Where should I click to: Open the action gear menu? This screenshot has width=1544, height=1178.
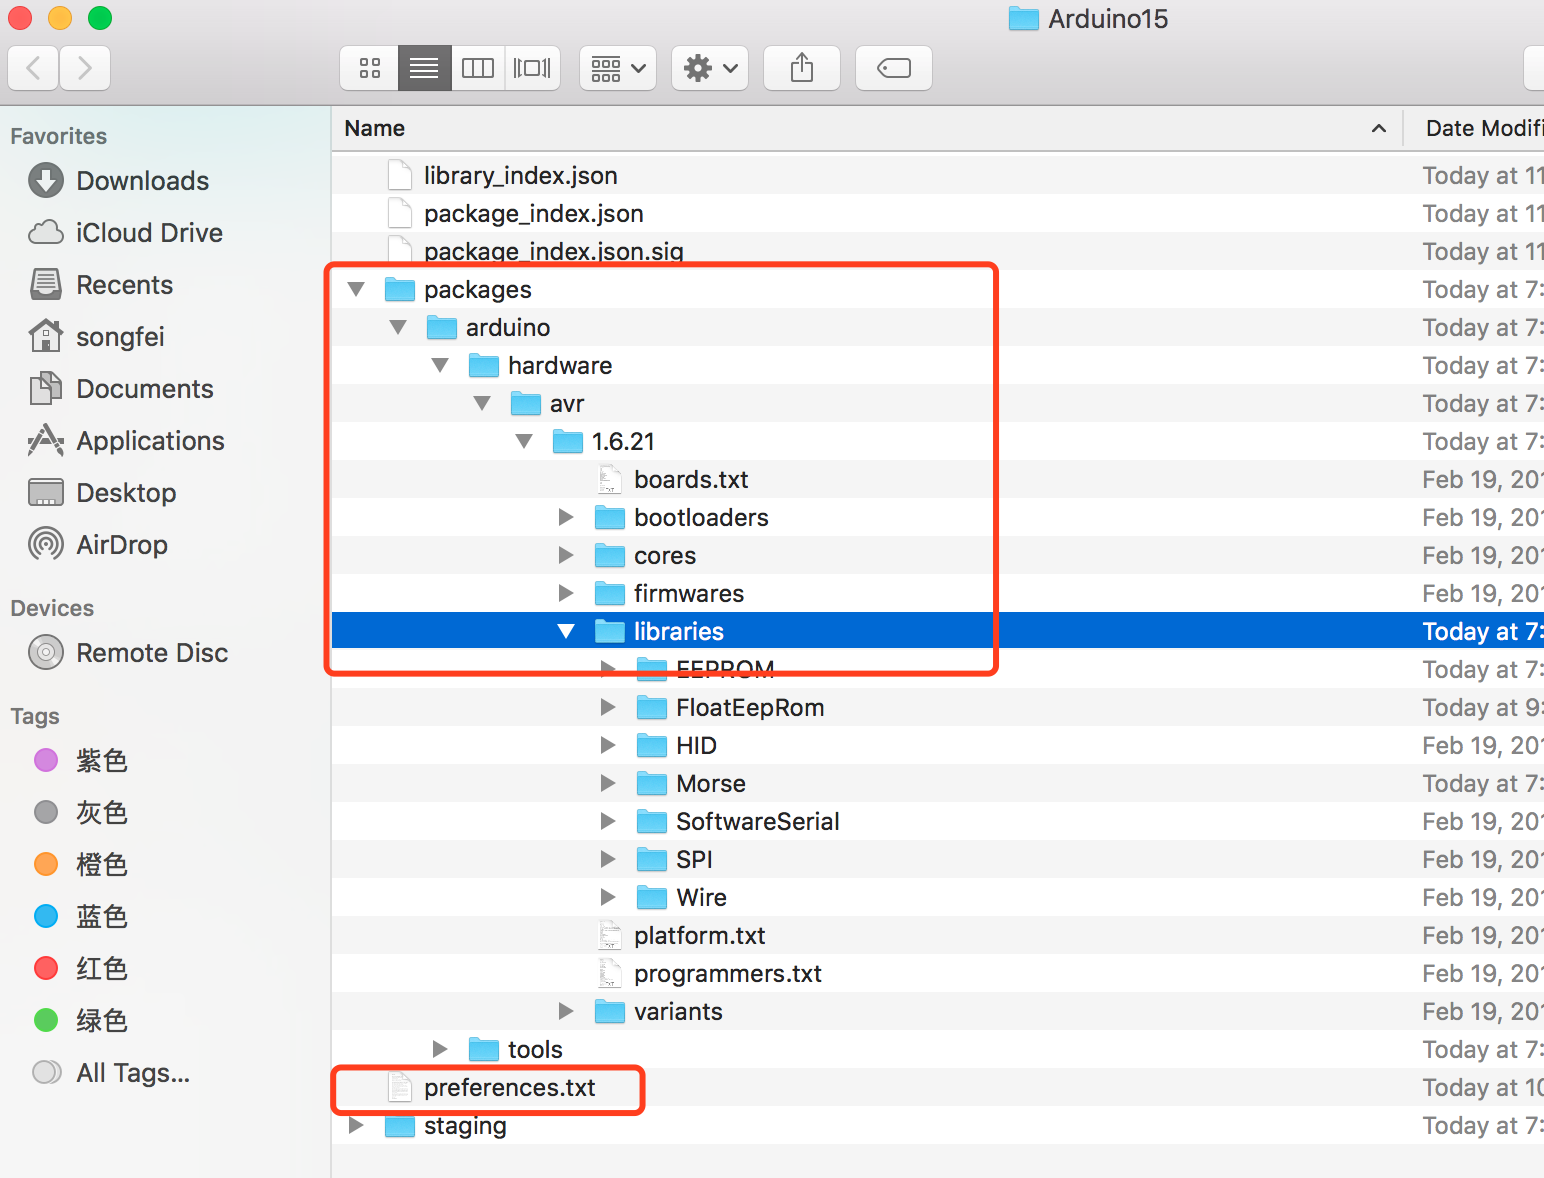point(710,68)
